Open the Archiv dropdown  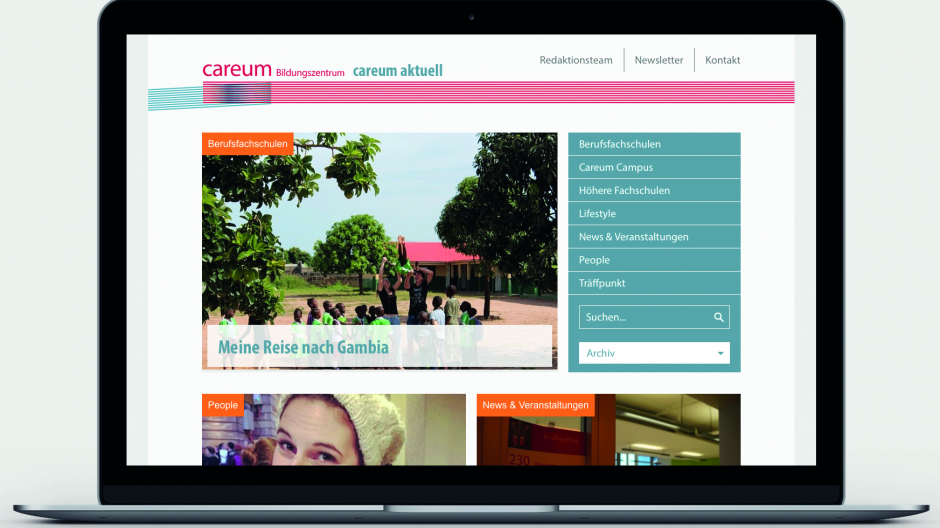pyautogui.click(x=654, y=353)
